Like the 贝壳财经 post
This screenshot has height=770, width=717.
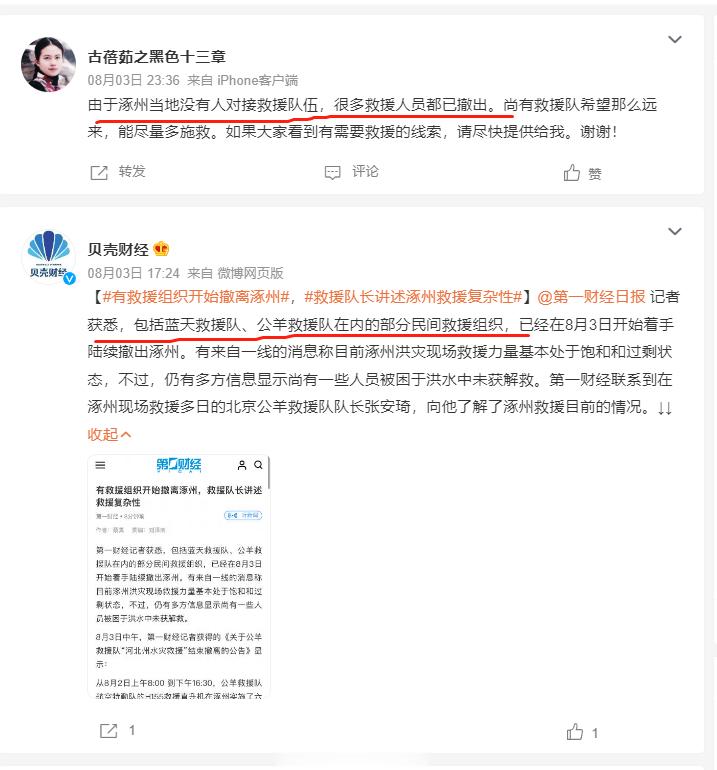tap(575, 732)
